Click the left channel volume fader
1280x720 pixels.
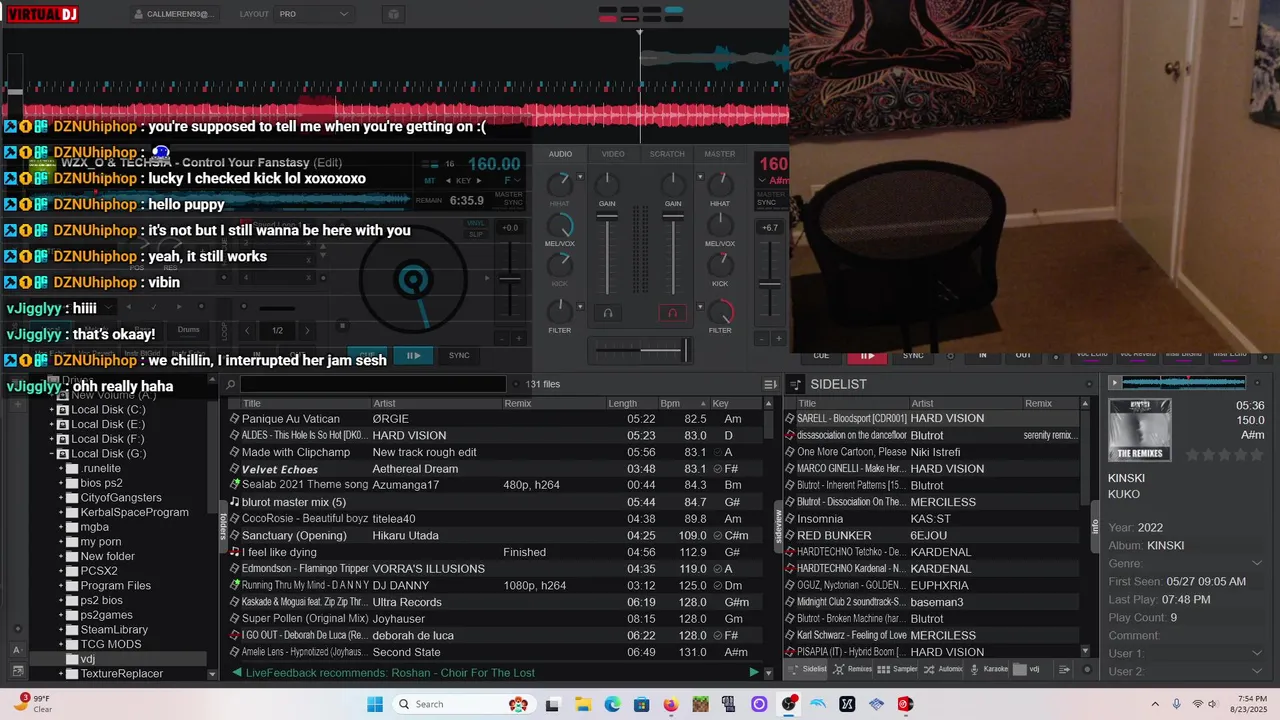[x=607, y=253]
